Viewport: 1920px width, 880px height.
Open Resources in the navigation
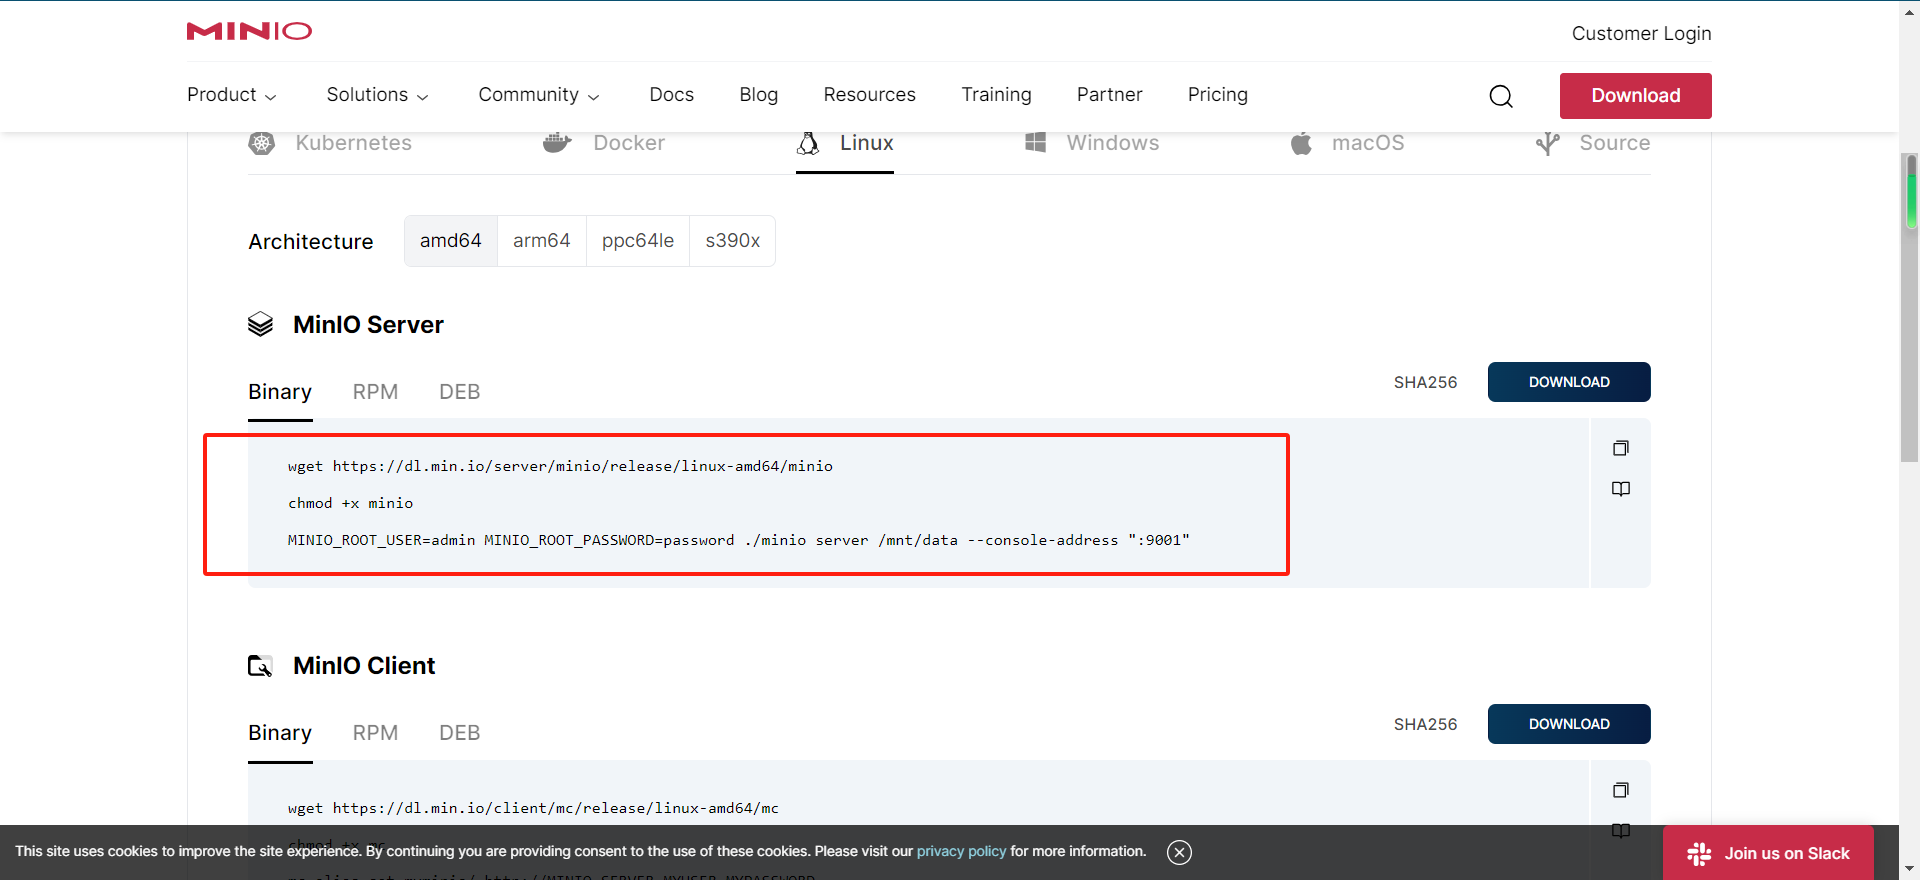(x=869, y=95)
